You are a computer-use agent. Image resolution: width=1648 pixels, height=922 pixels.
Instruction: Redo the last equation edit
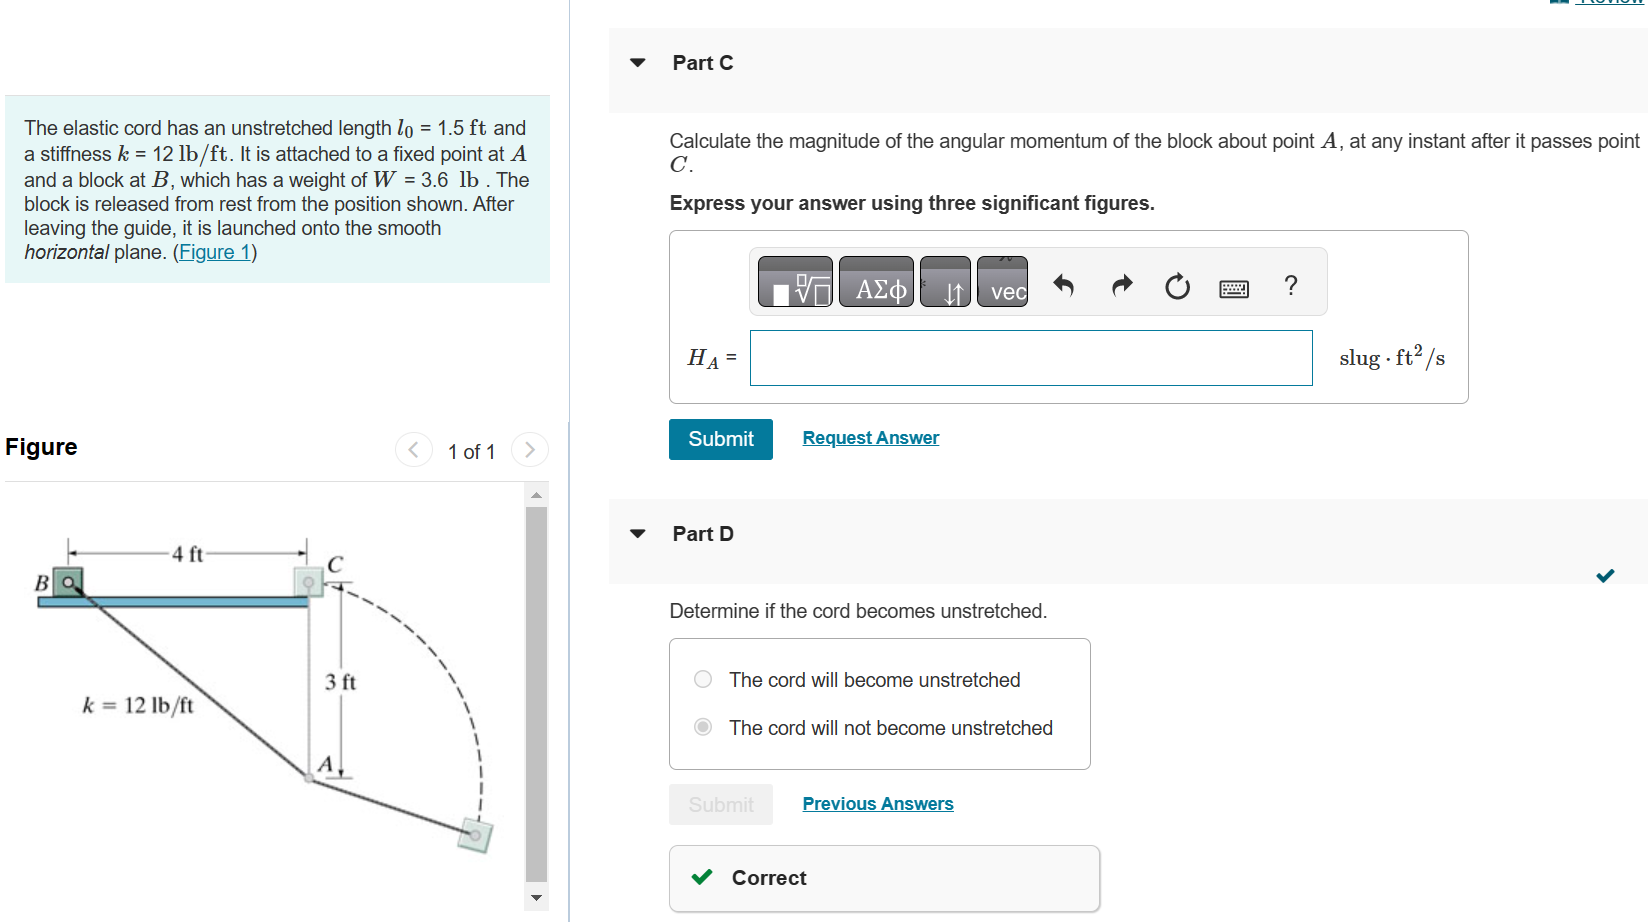point(1121,285)
